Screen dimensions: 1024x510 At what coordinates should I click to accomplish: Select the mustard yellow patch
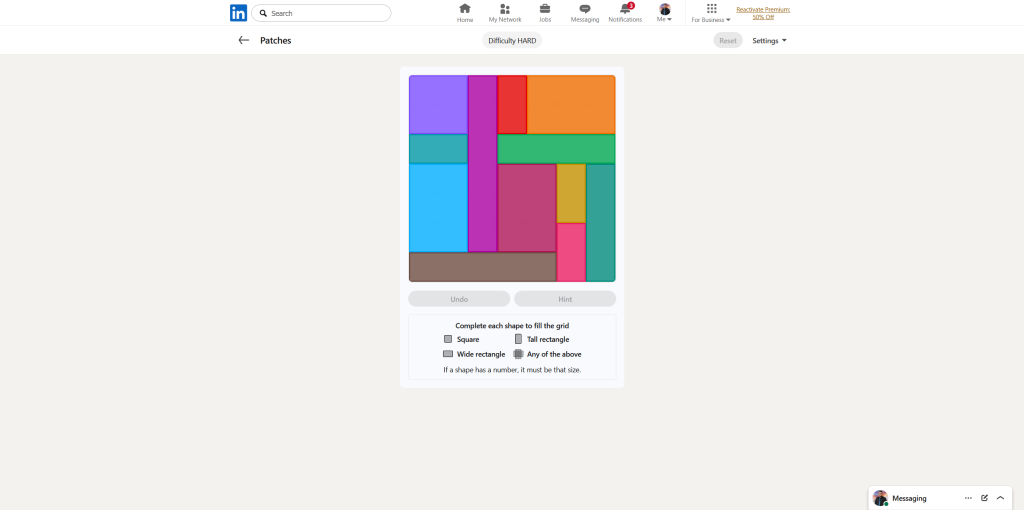(571, 193)
